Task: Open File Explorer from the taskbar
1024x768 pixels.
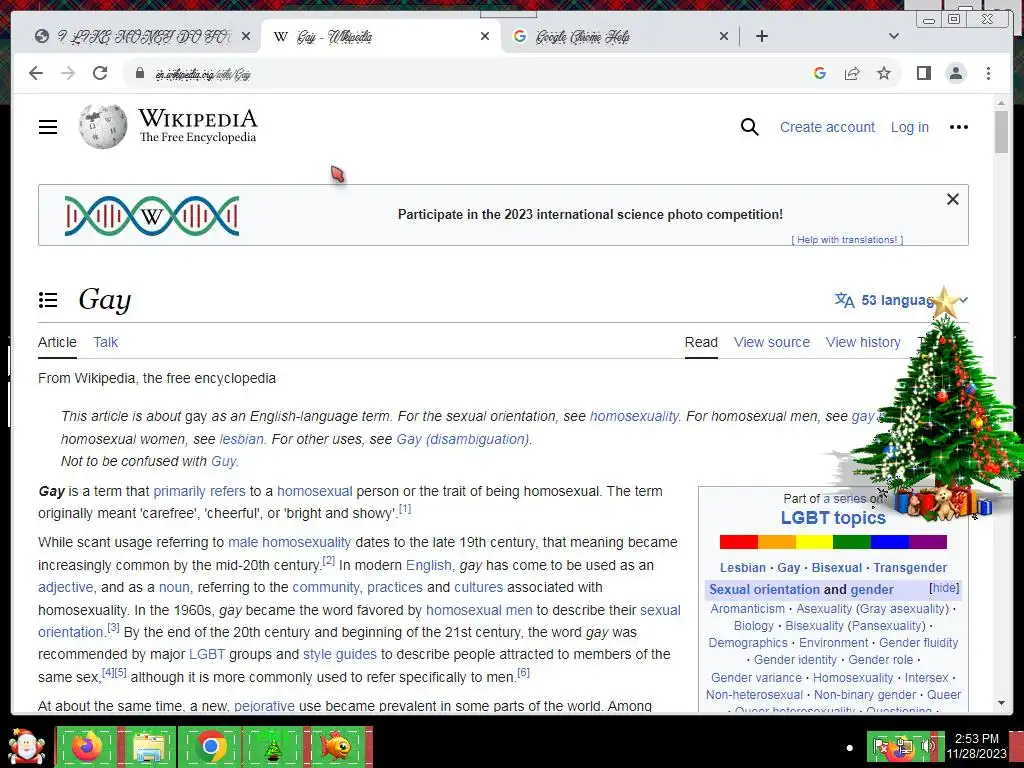Action: click(148, 746)
